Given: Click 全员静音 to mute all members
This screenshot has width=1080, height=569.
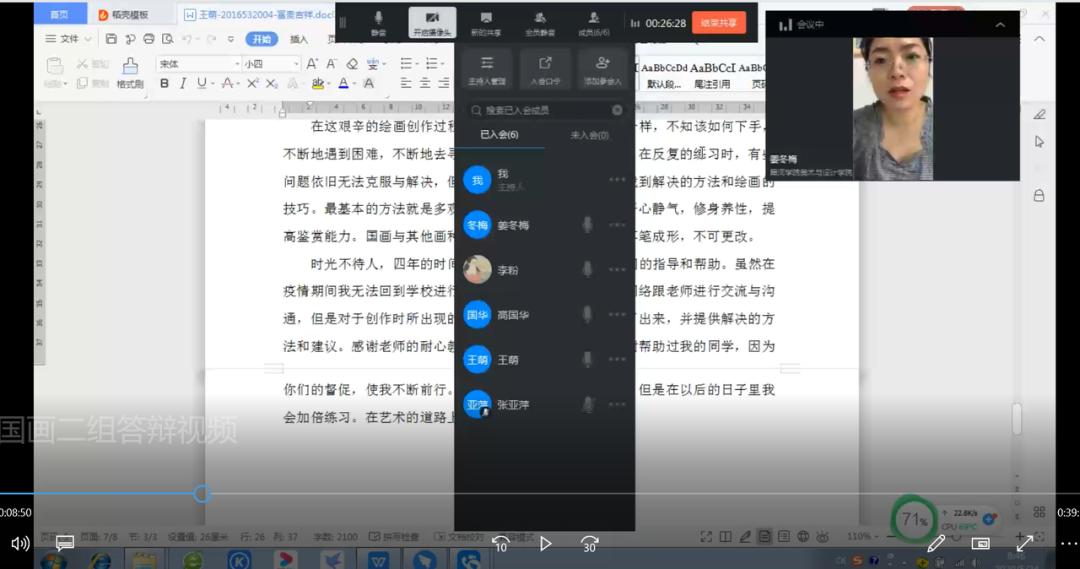Looking at the screenshot, I should tap(540, 23).
